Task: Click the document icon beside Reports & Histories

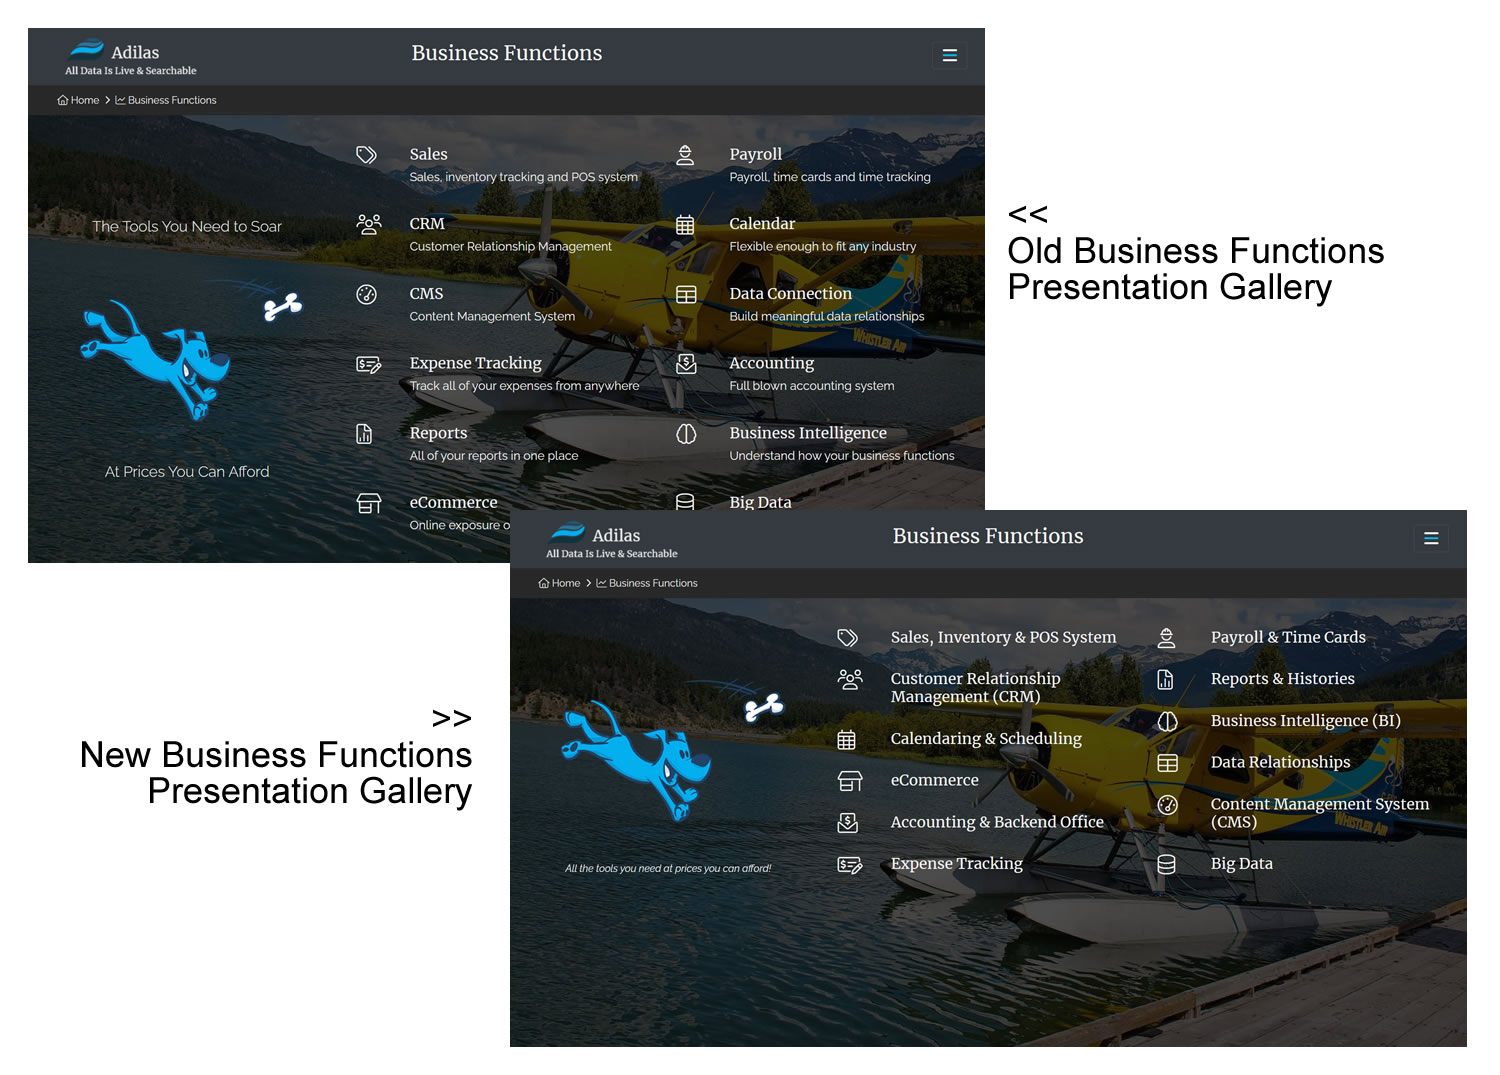Action: 1165,680
